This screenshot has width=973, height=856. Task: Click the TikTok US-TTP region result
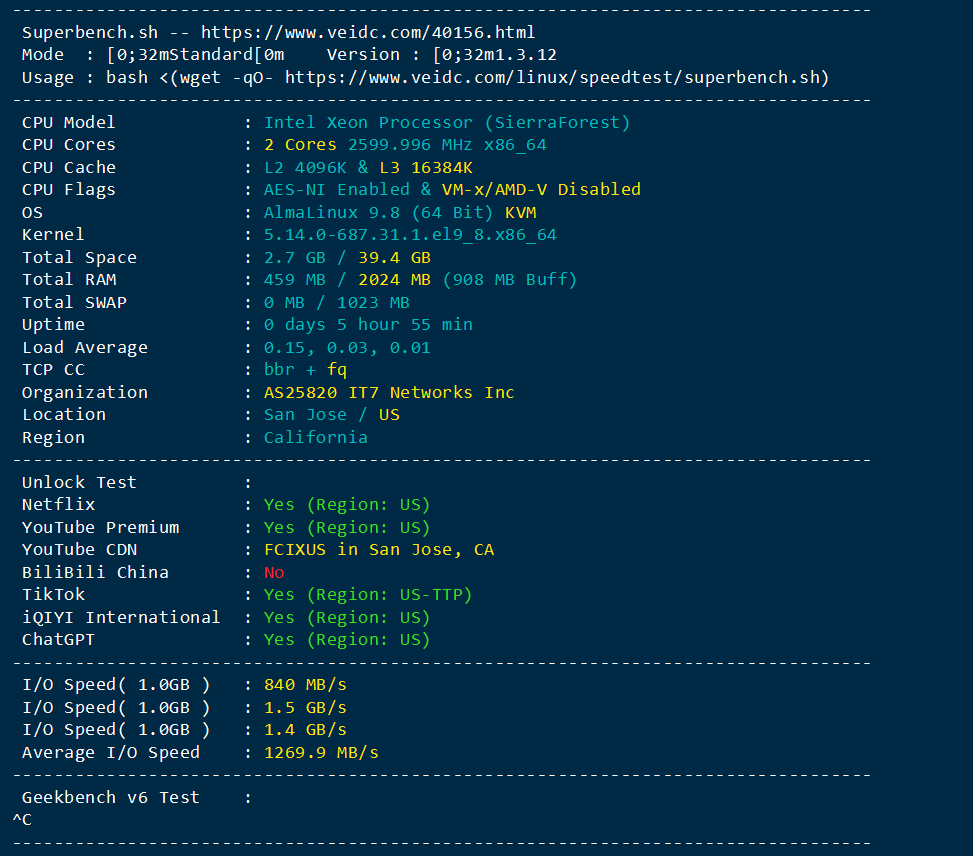[x=368, y=595]
